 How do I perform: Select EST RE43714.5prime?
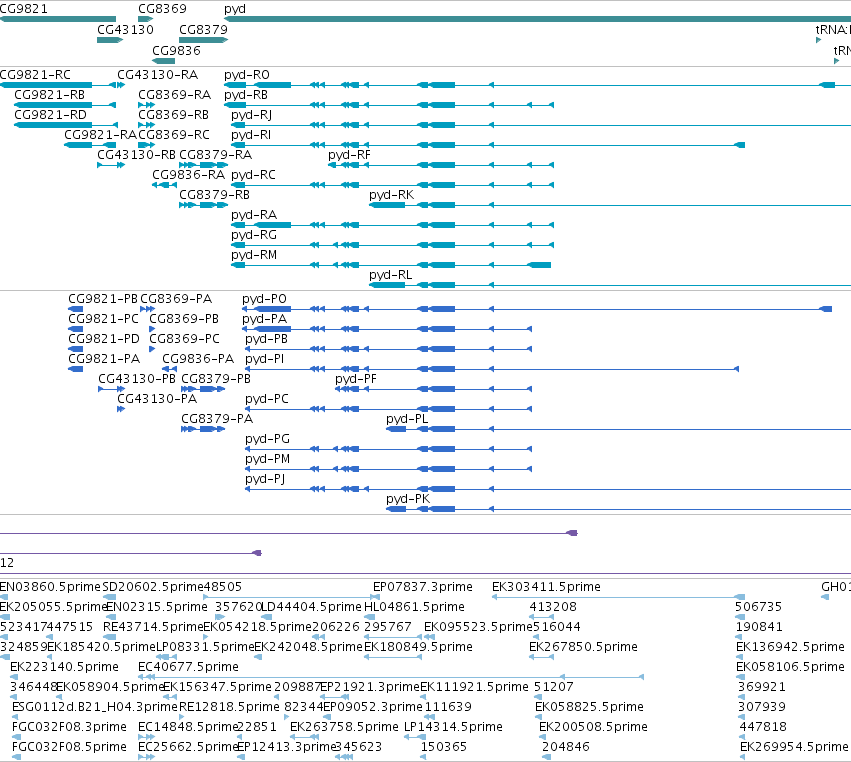click(x=153, y=627)
